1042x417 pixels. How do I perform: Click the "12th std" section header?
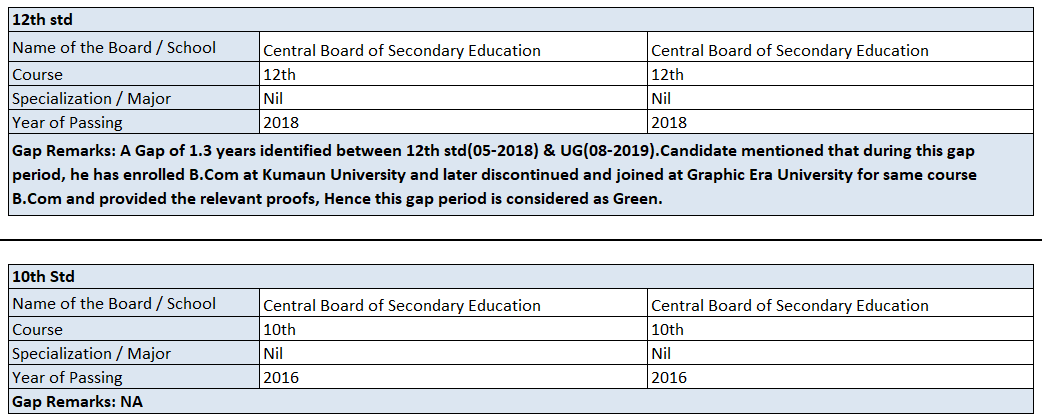coord(42,20)
